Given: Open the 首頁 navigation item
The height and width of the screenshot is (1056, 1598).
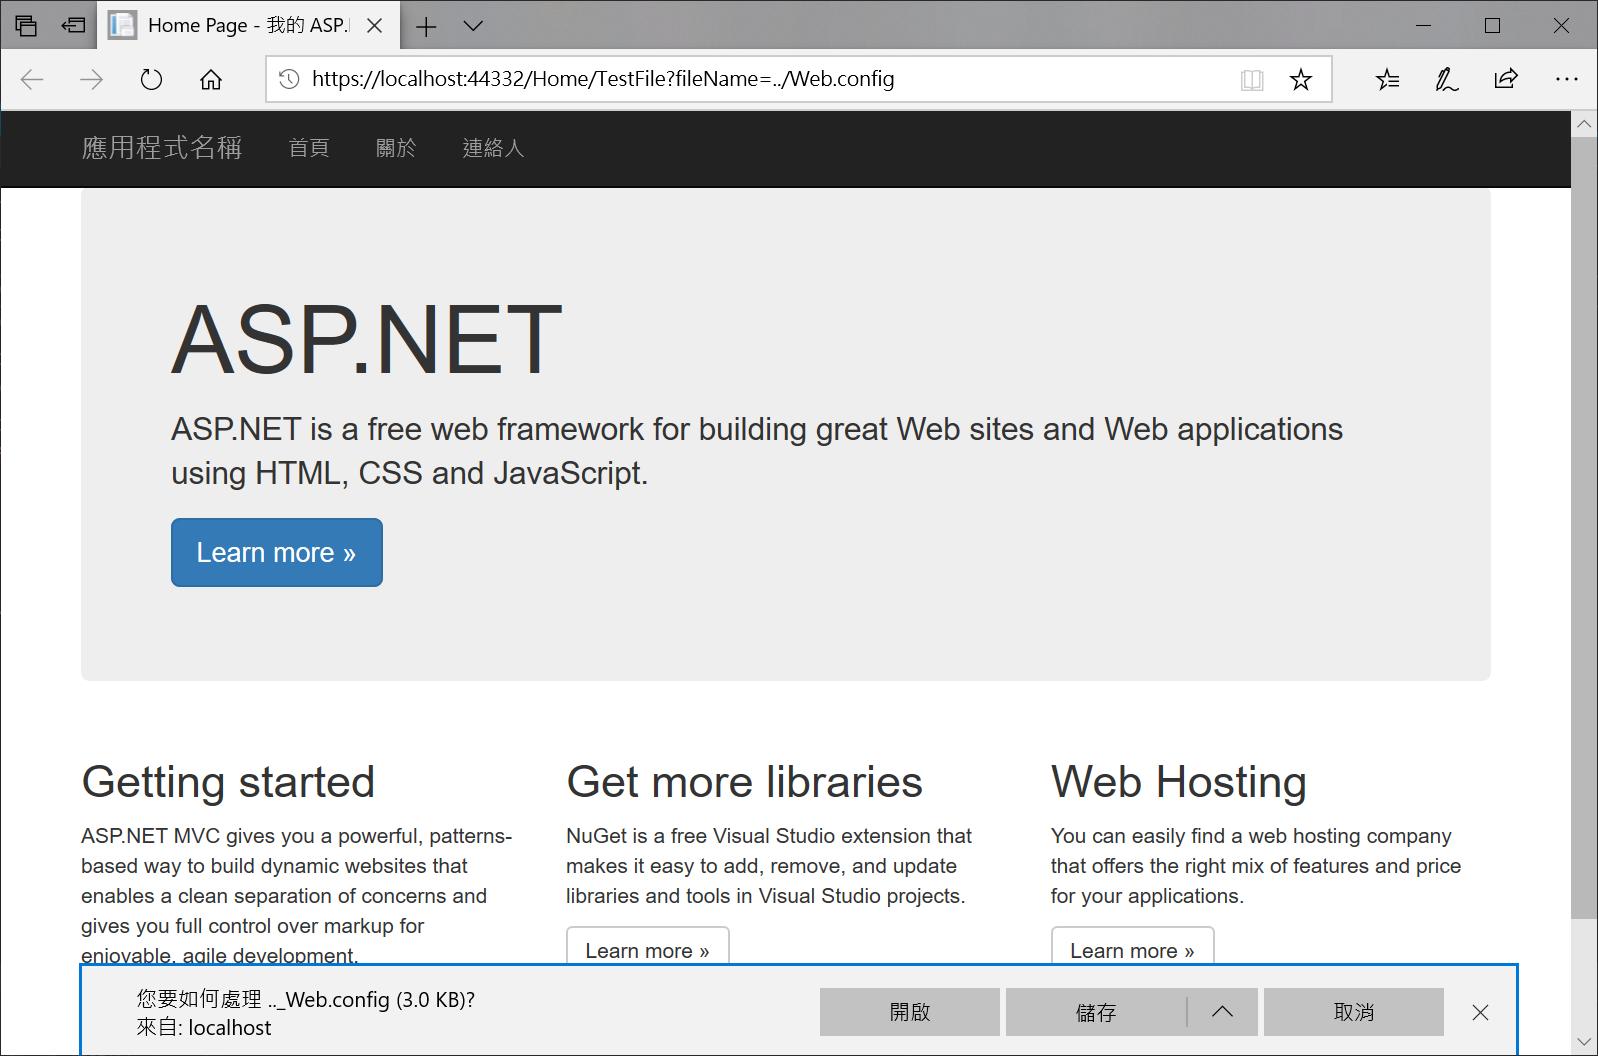Looking at the screenshot, I should tap(309, 148).
